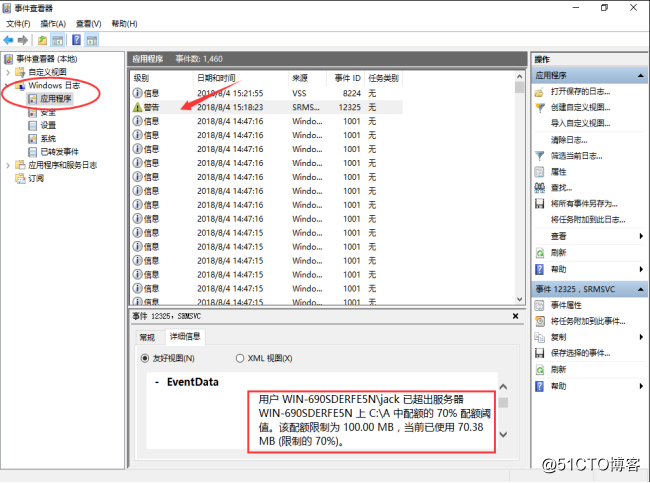Open the 操作(A) menu
This screenshot has width=650, height=483.
pos(53,24)
